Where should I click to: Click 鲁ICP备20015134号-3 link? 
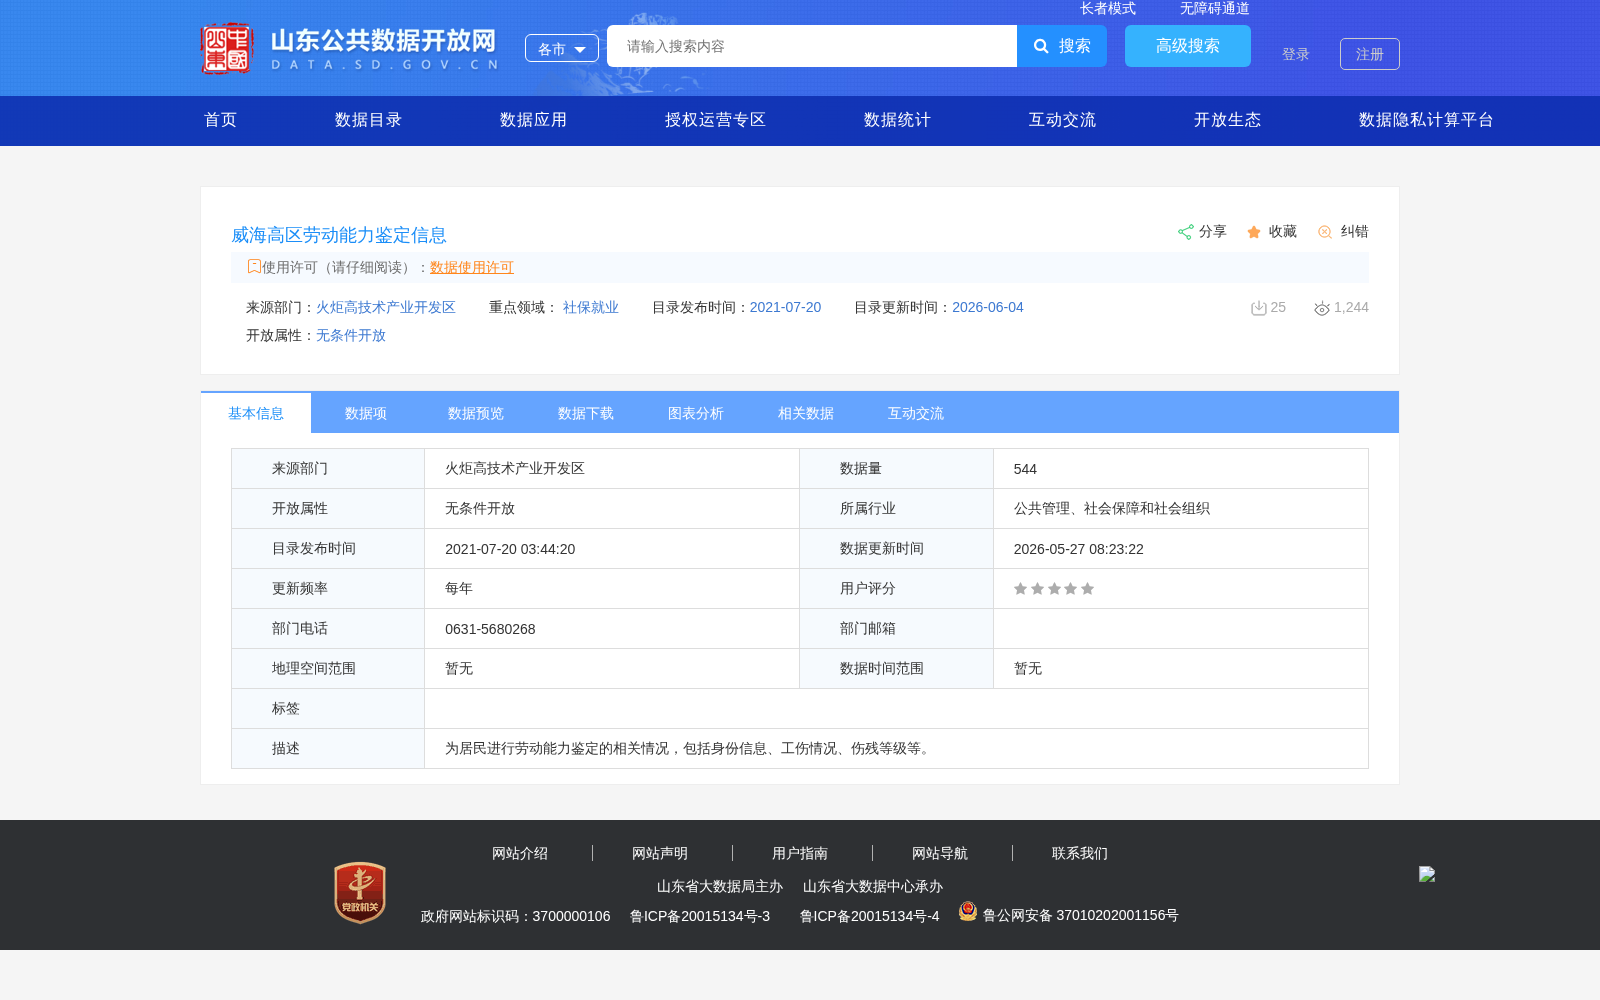click(700, 916)
